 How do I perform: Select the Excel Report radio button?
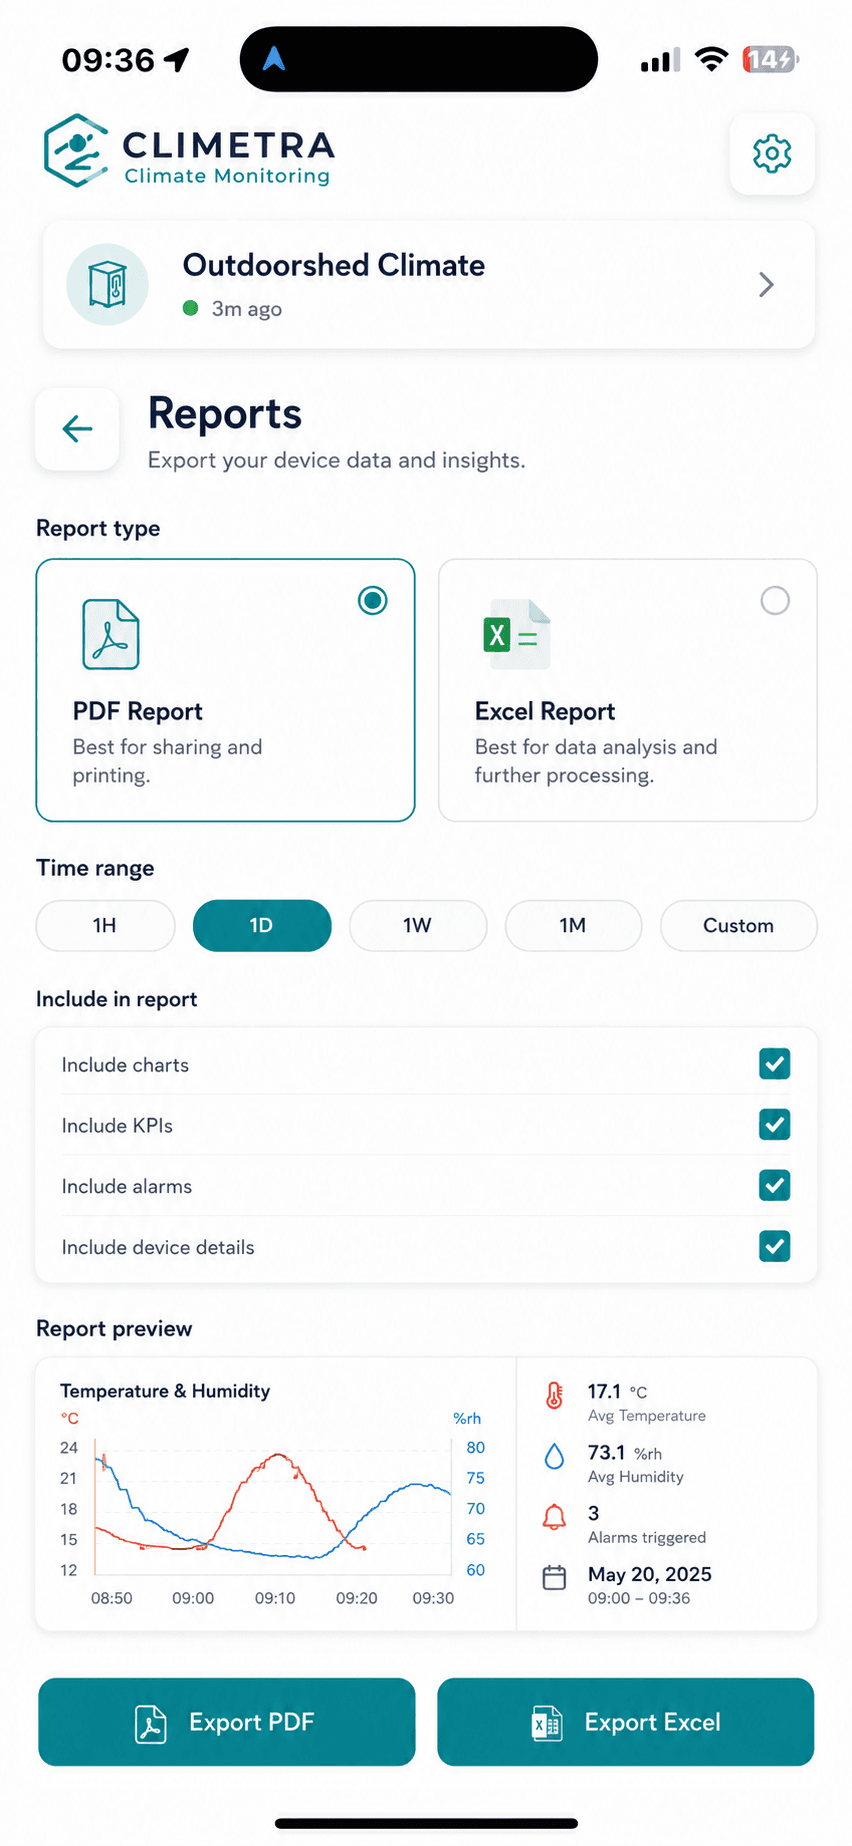click(775, 600)
